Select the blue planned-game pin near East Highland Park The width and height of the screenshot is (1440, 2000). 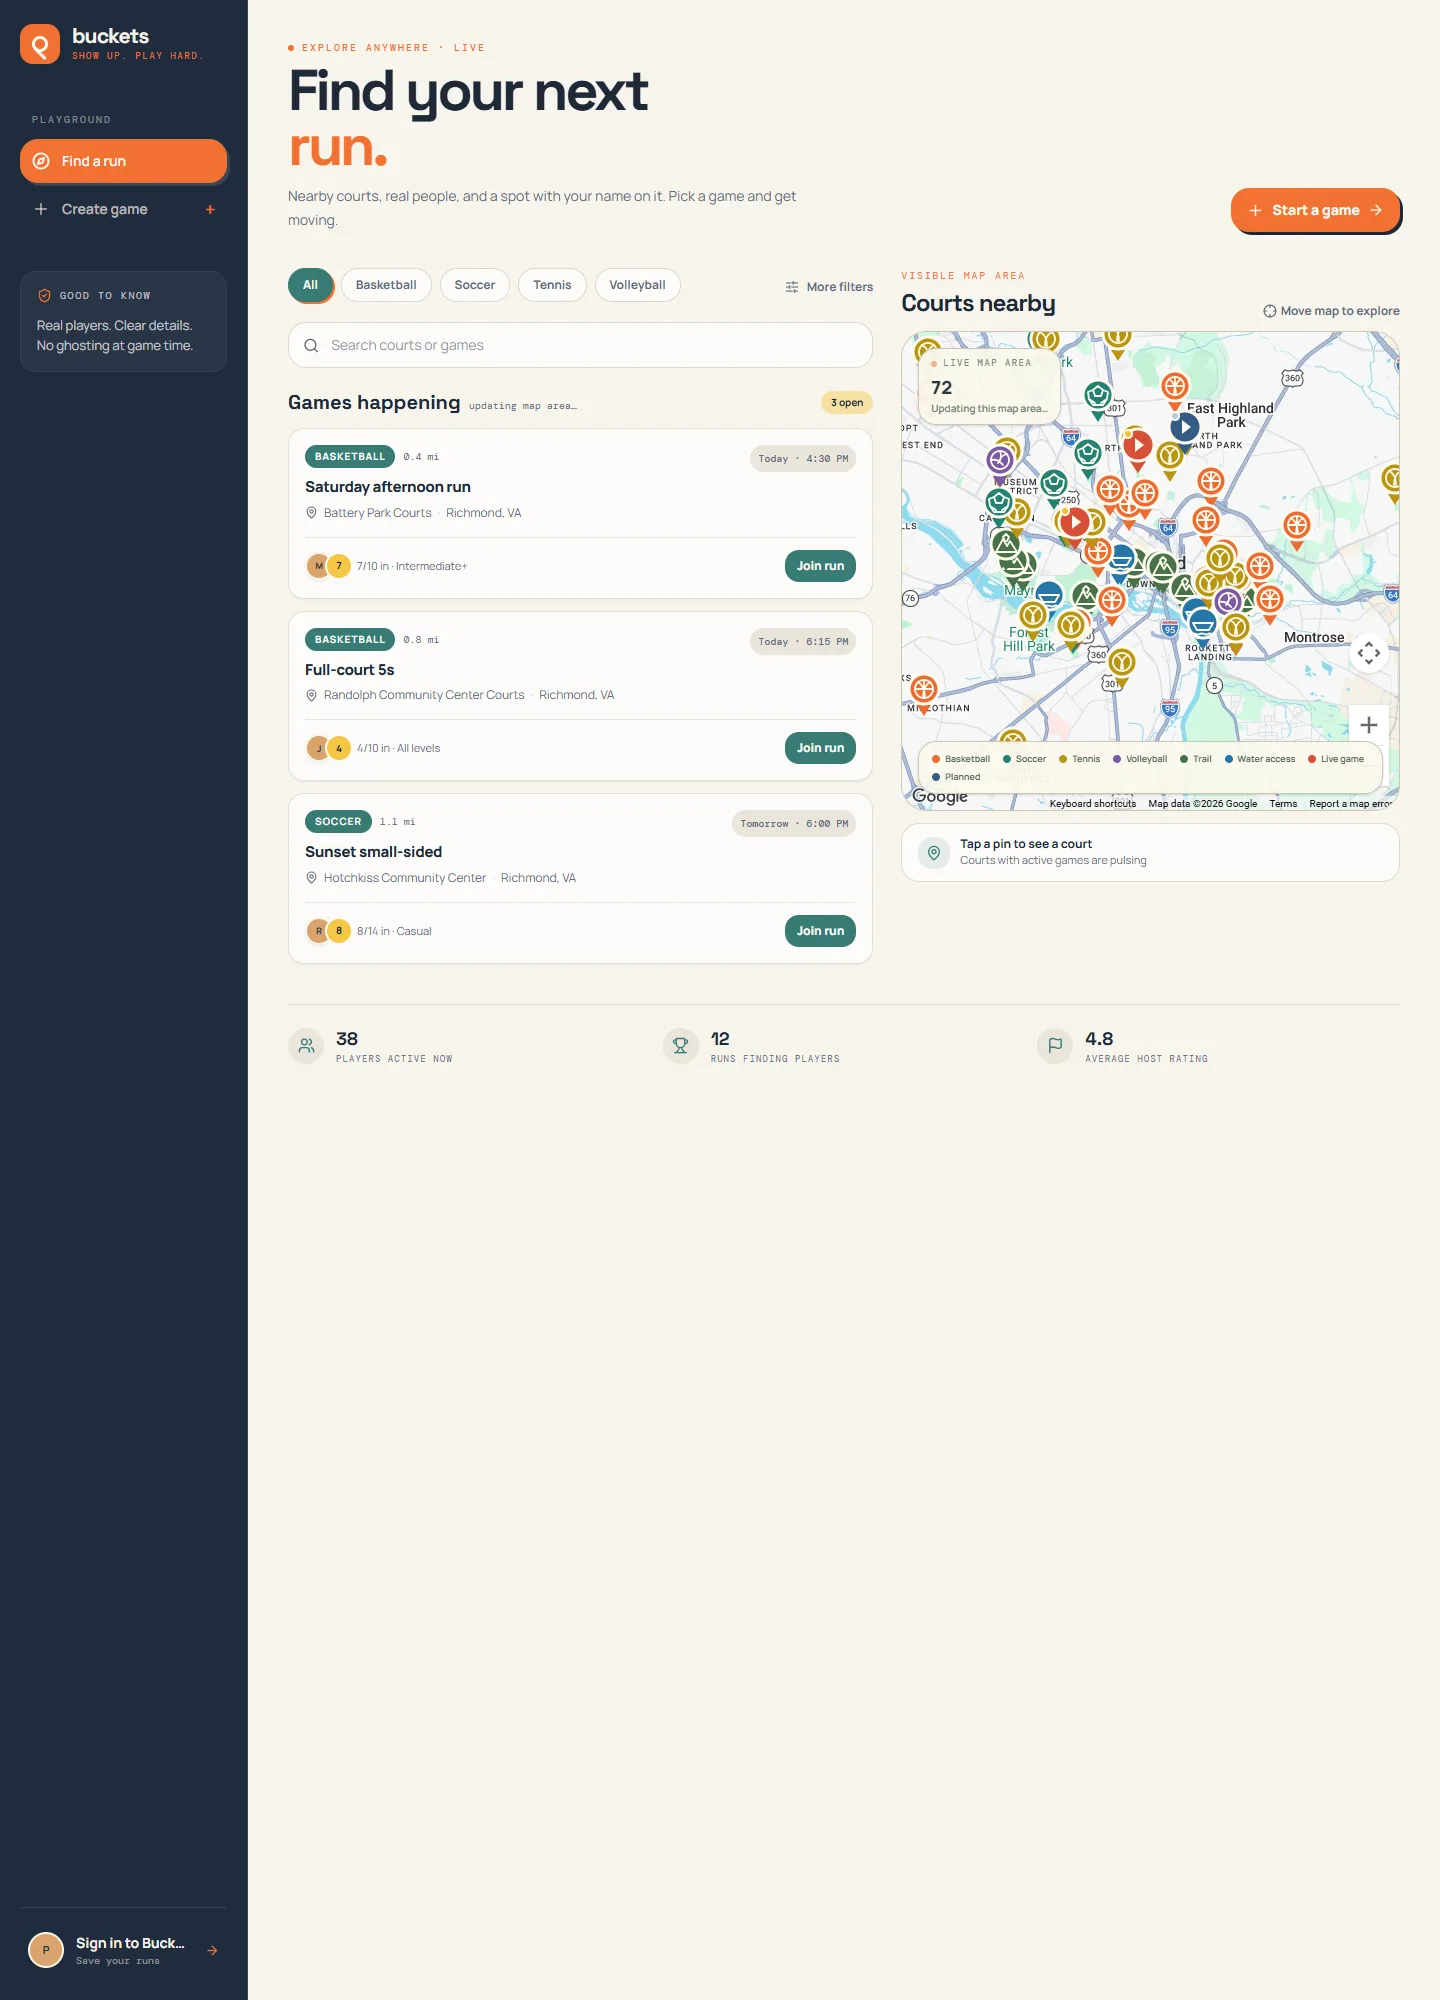[x=1185, y=429]
